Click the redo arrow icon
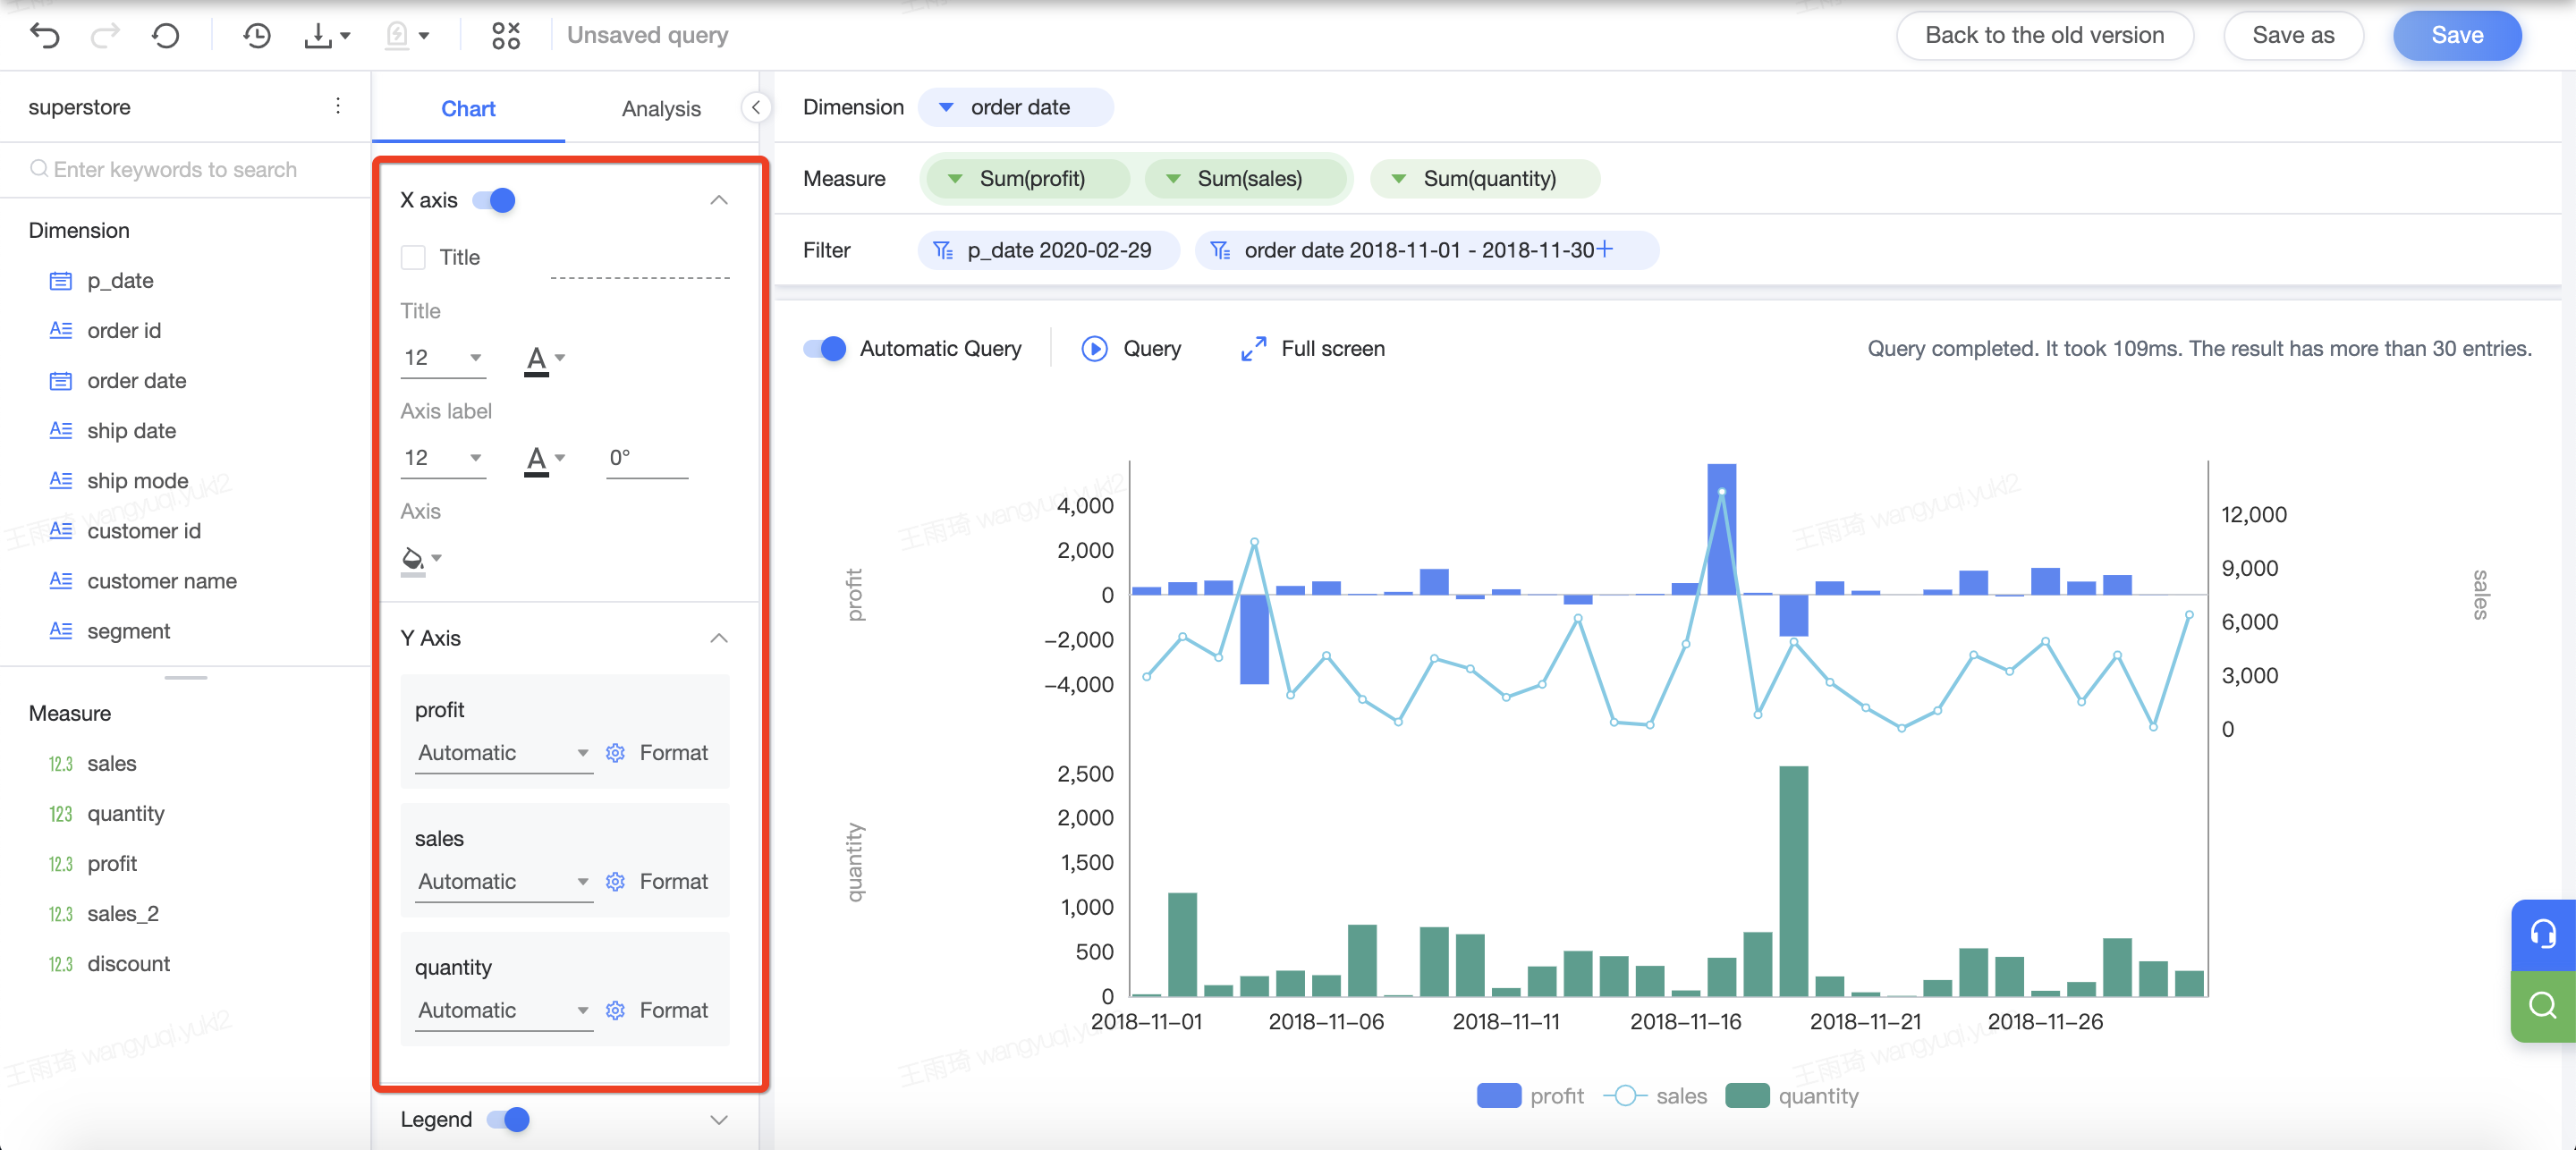 (x=105, y=36)
